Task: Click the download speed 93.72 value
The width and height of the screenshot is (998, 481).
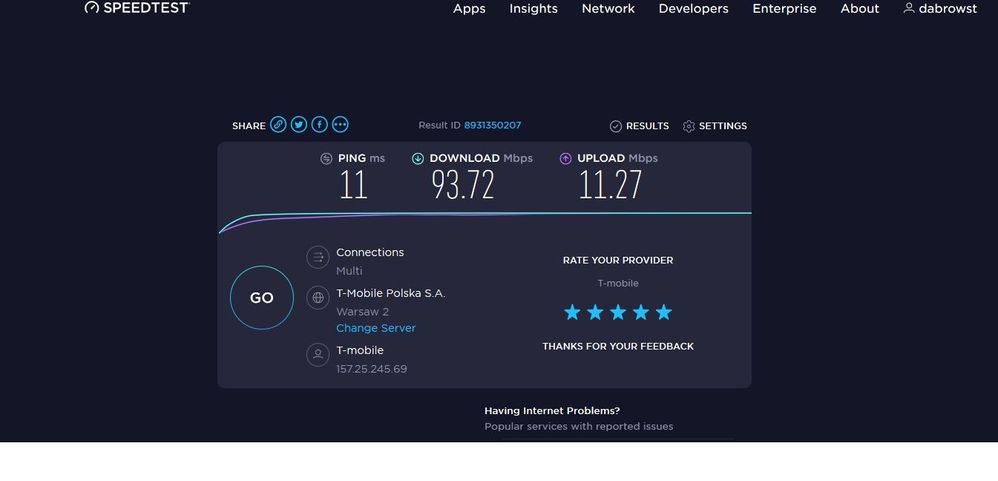Action: (463, 185)
